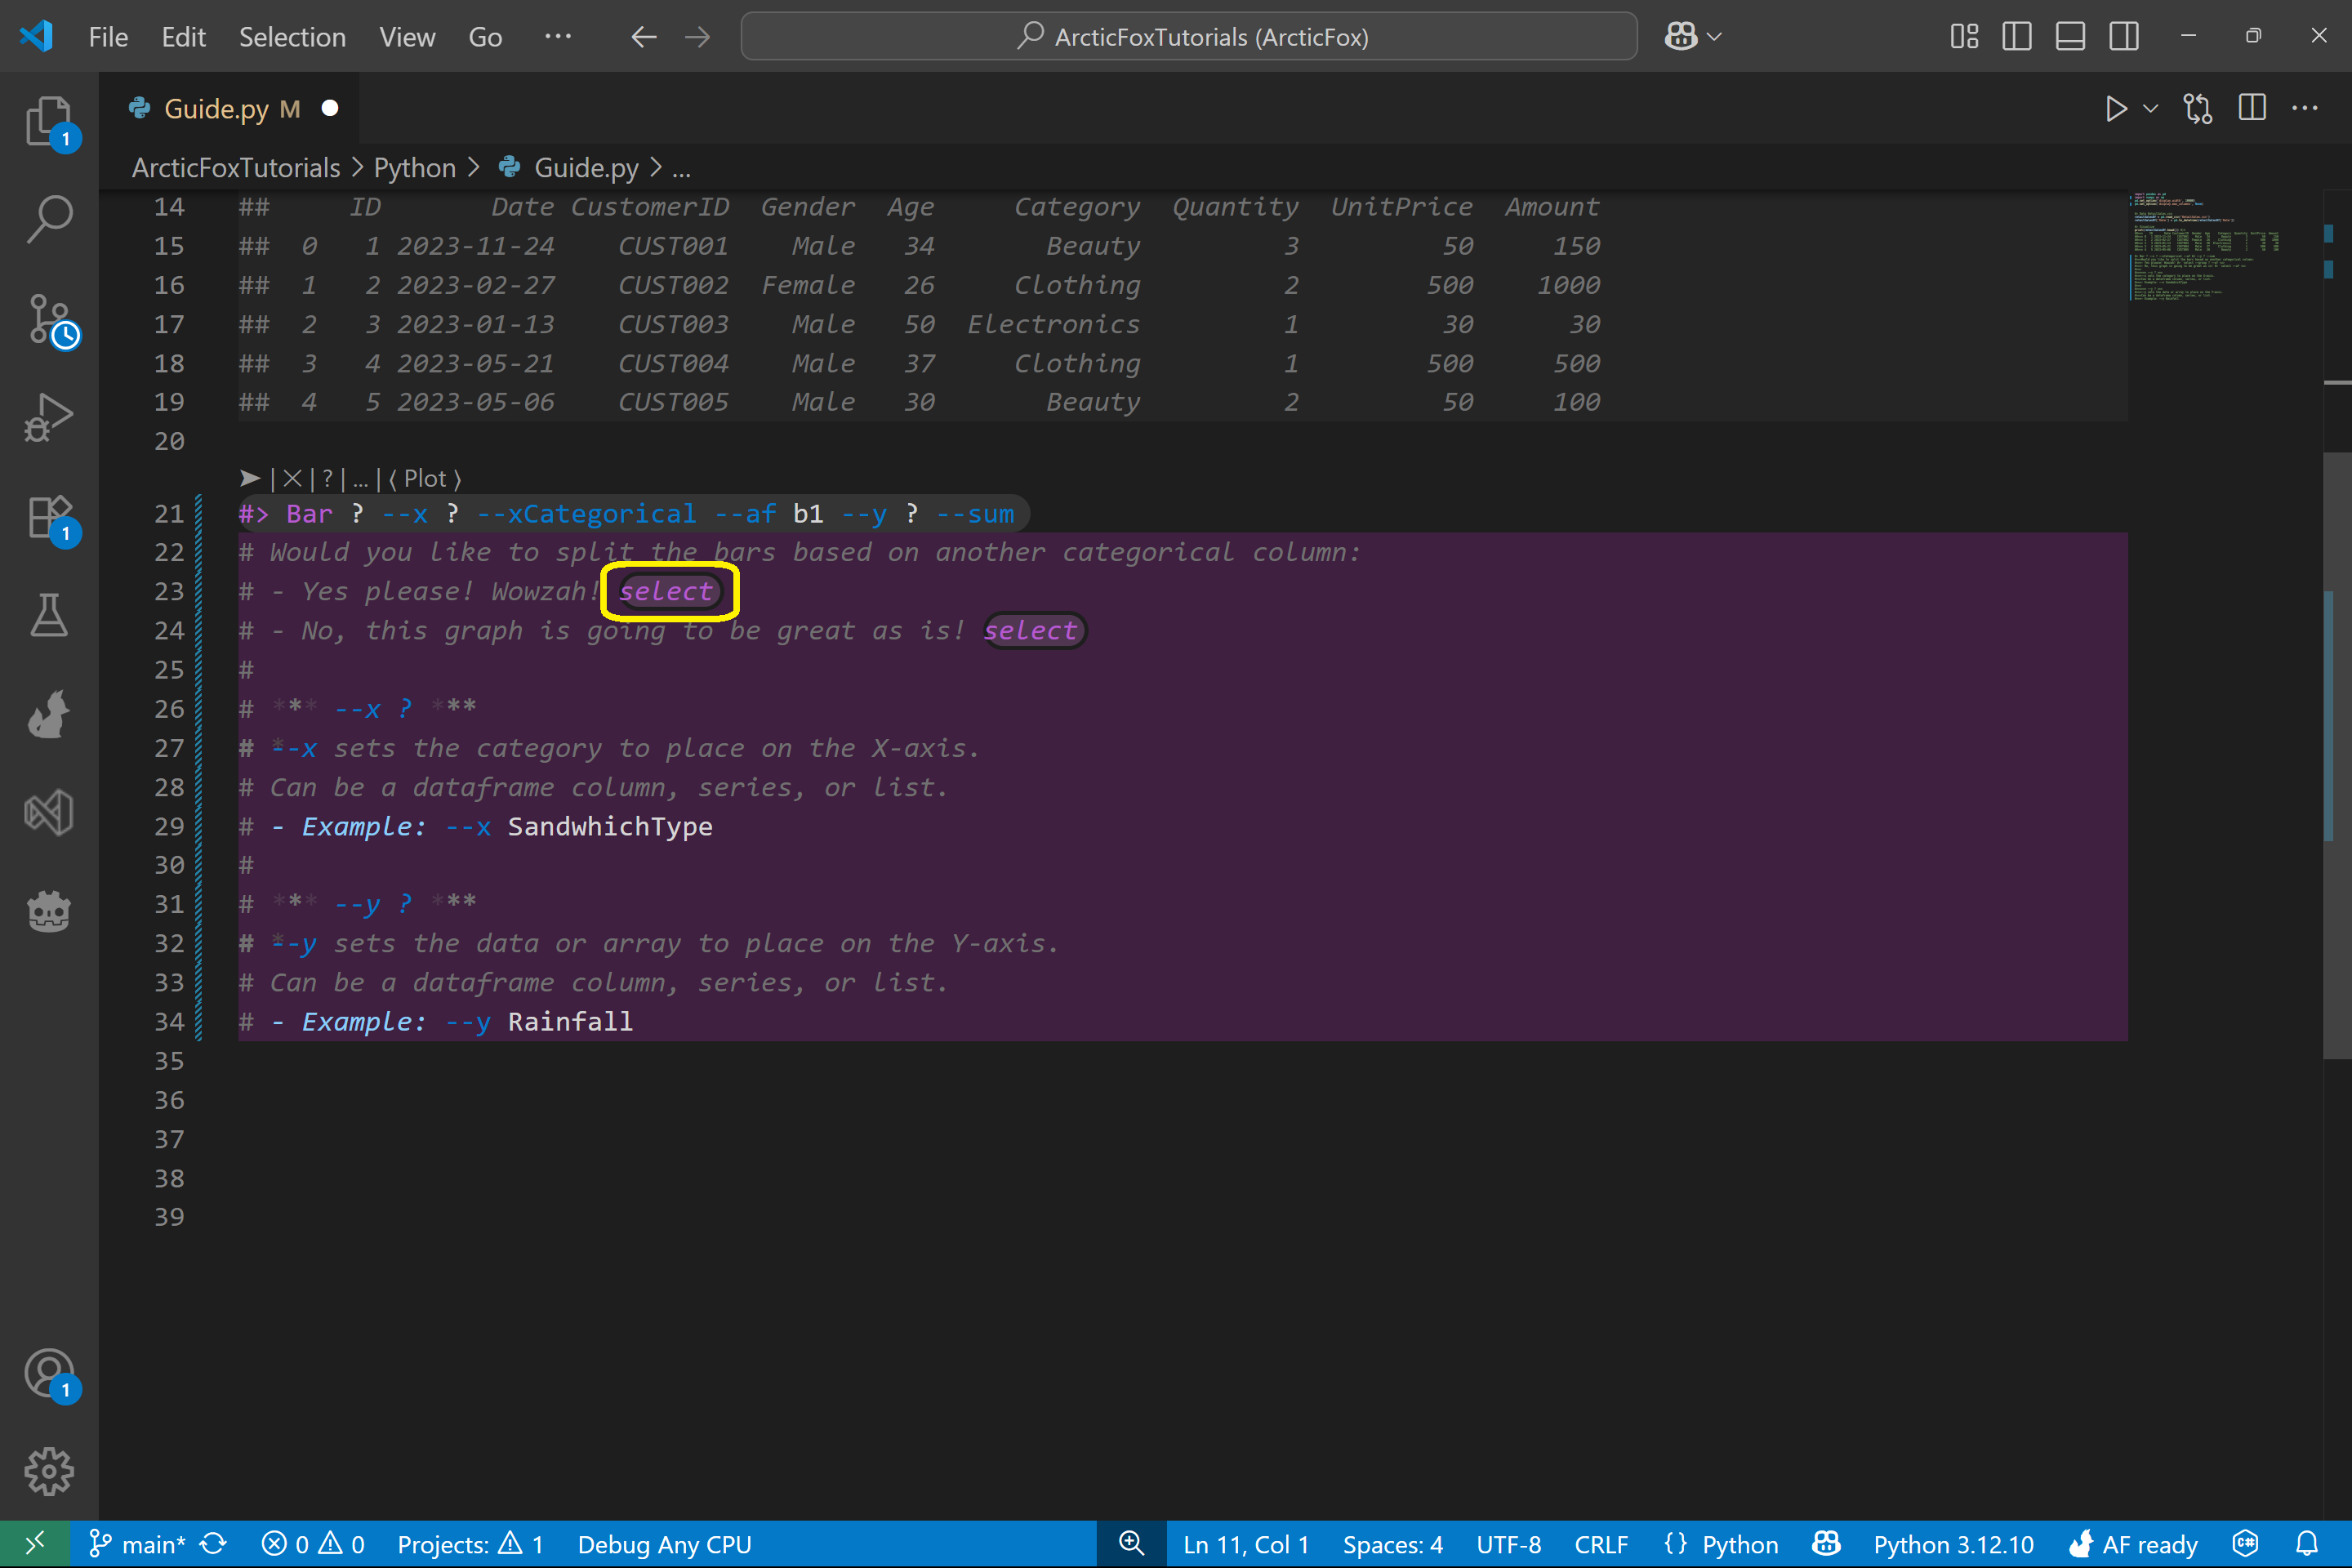Toggle the Secondary Side Bar
Screen dimensions: 2352x1568
2124,37
